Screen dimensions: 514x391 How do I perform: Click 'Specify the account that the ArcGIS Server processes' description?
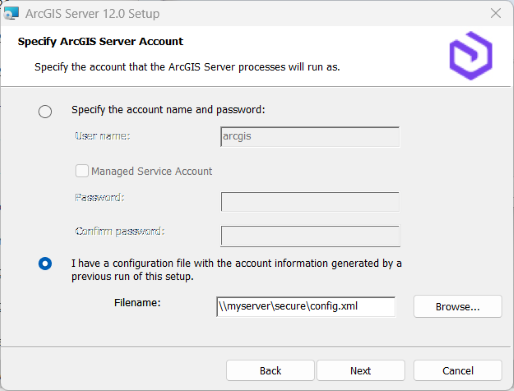[187, 67]
